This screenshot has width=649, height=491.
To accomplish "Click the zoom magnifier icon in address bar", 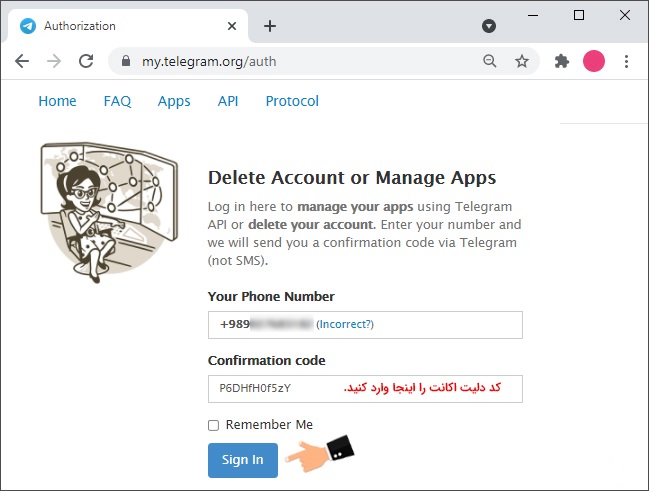I will 490,61.
